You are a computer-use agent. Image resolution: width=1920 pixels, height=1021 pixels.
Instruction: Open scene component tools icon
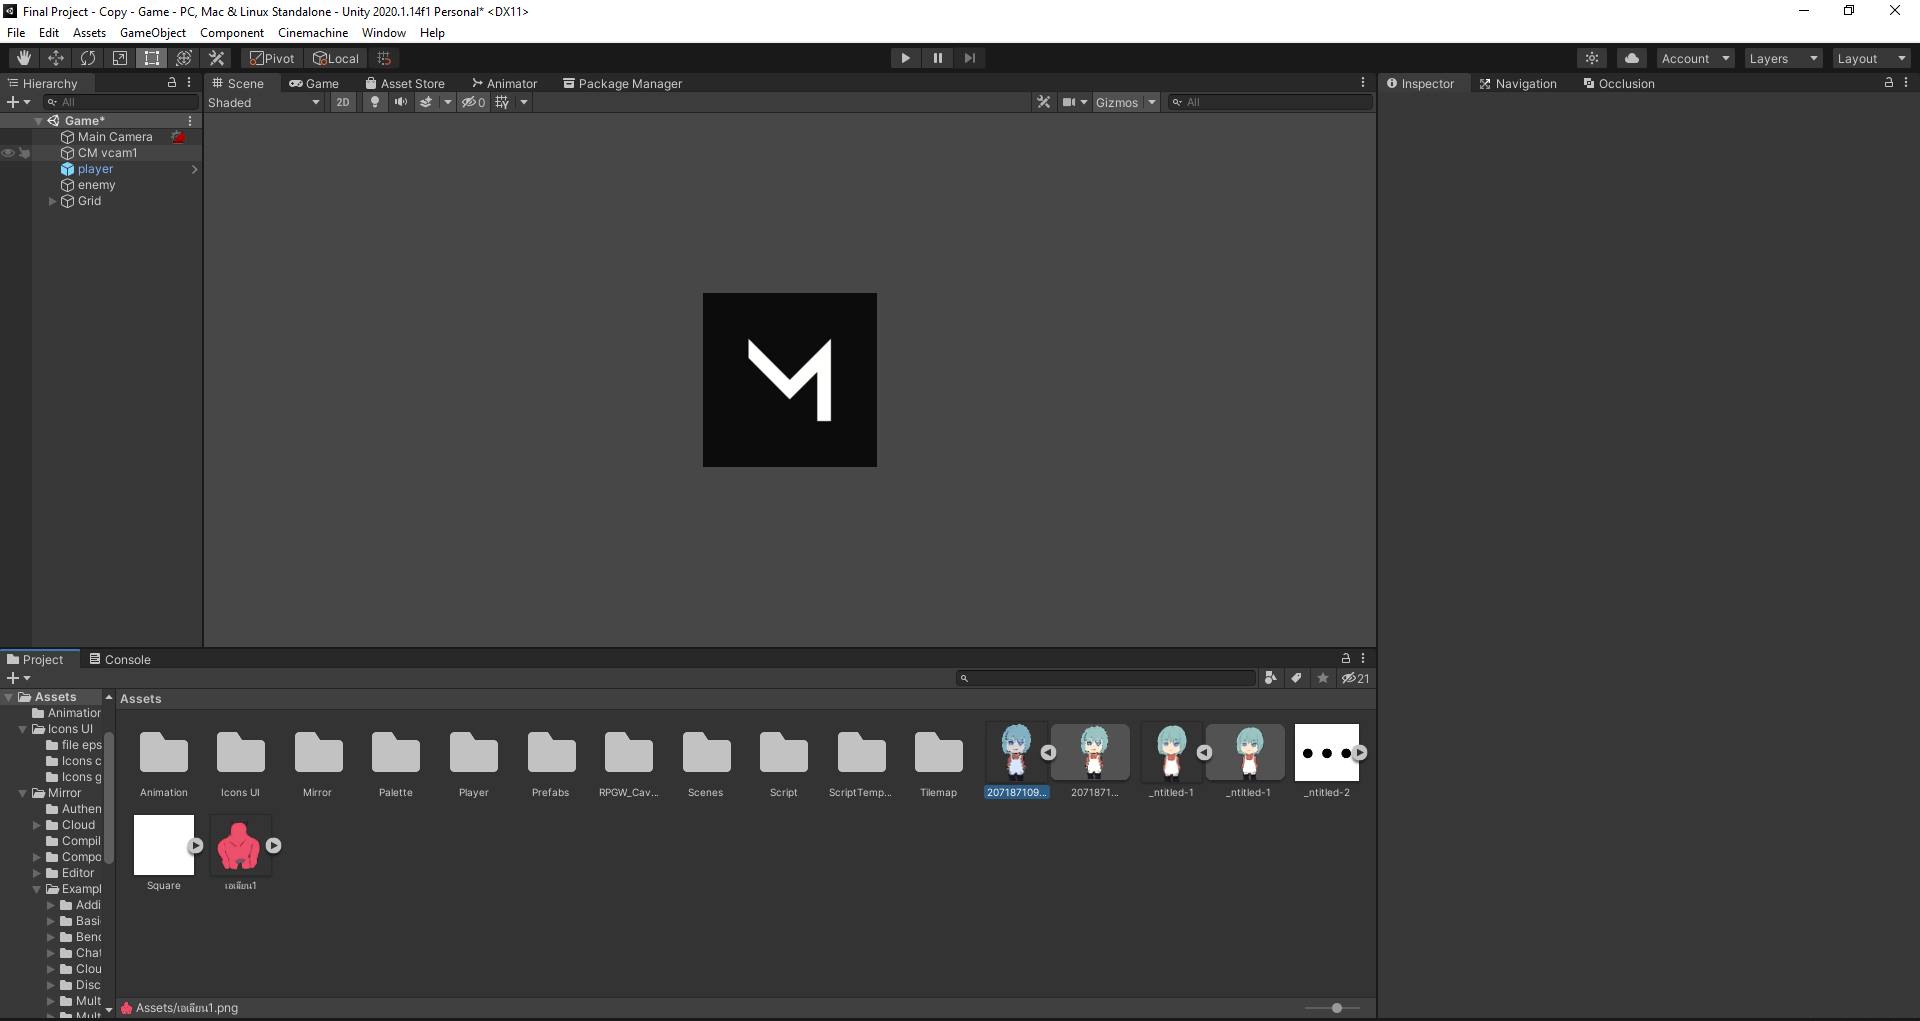click(1043, 102)
